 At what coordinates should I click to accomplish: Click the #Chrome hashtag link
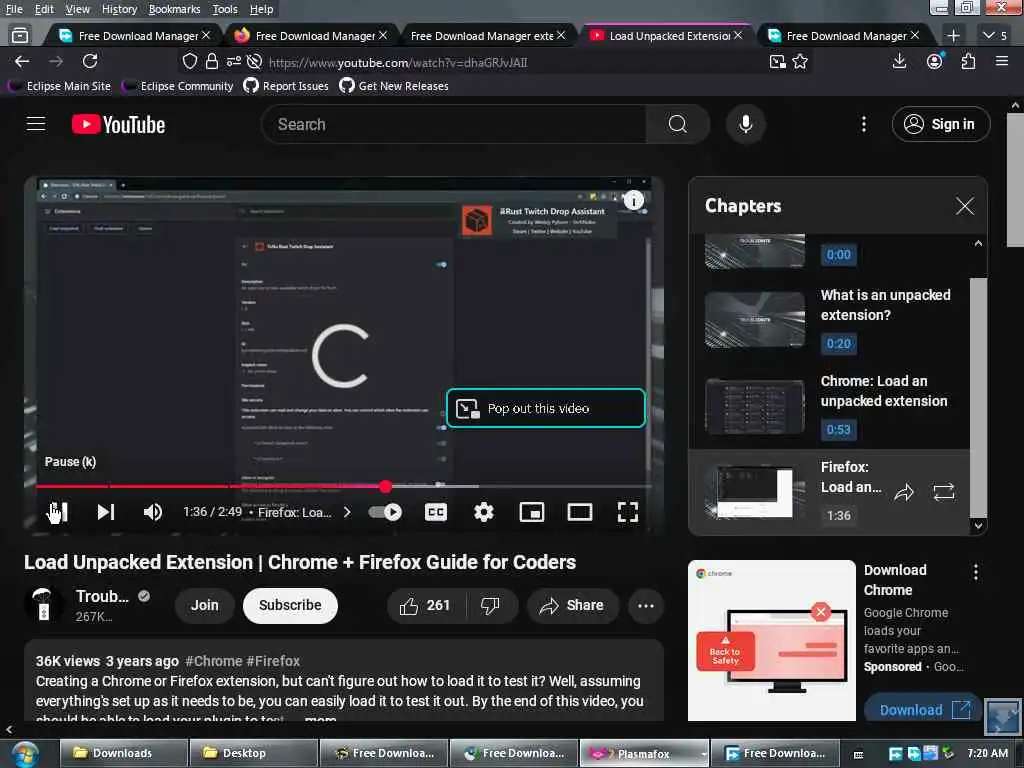[x=214, y=661]
